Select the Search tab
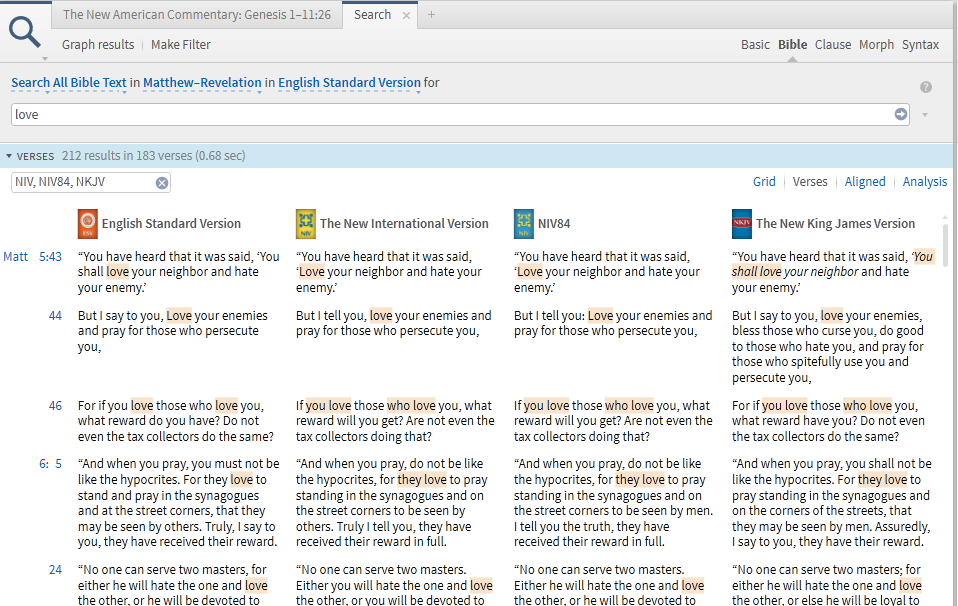Screen dimensions: 958x606 tap(372, 15)
